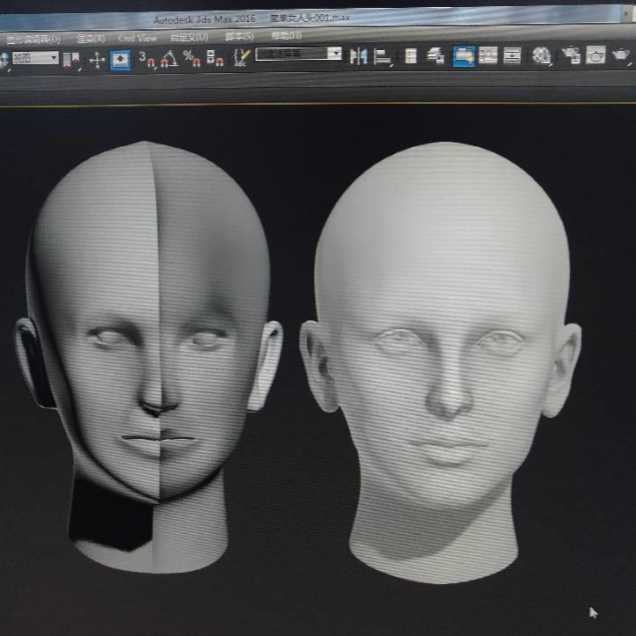Toggle the Spinner Snap button
This screenshot has height=636, width=636.
[215, 58]
